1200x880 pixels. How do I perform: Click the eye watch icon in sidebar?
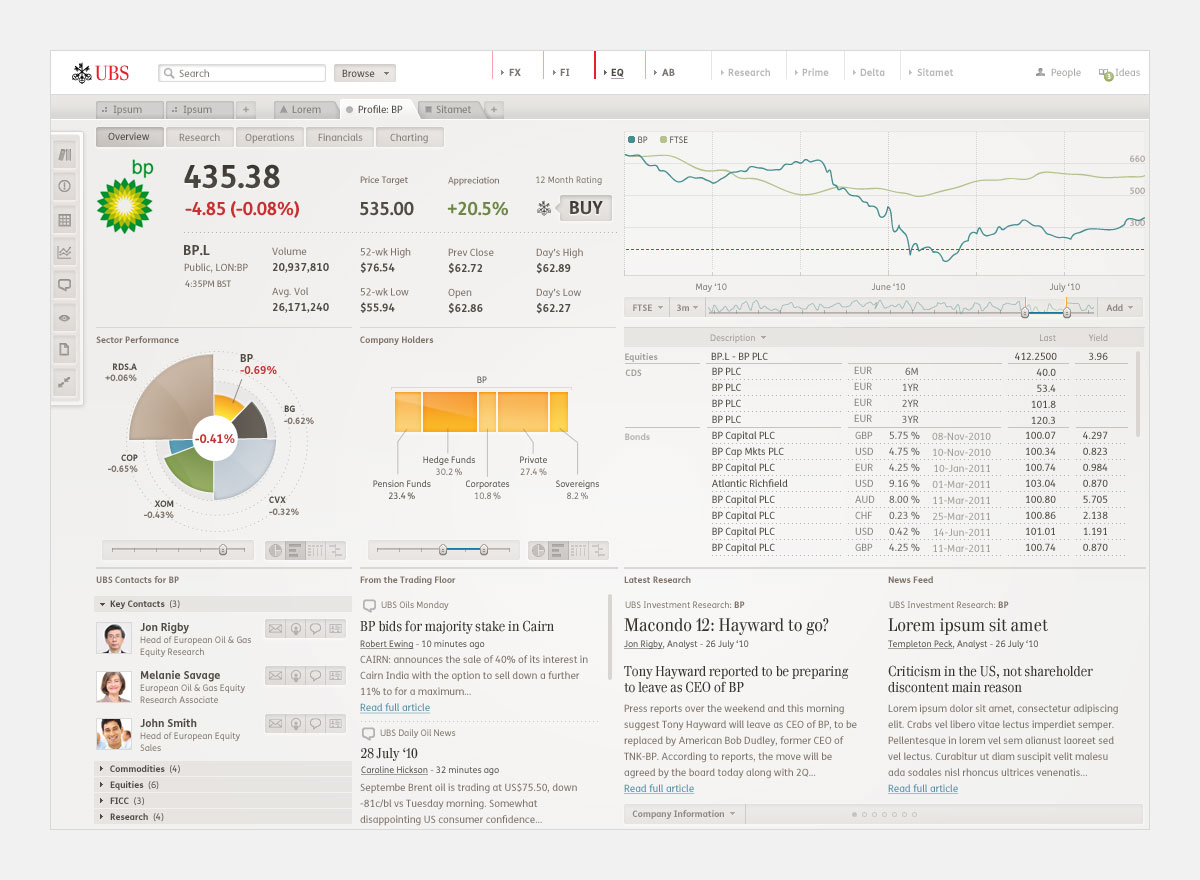point(66,317)
